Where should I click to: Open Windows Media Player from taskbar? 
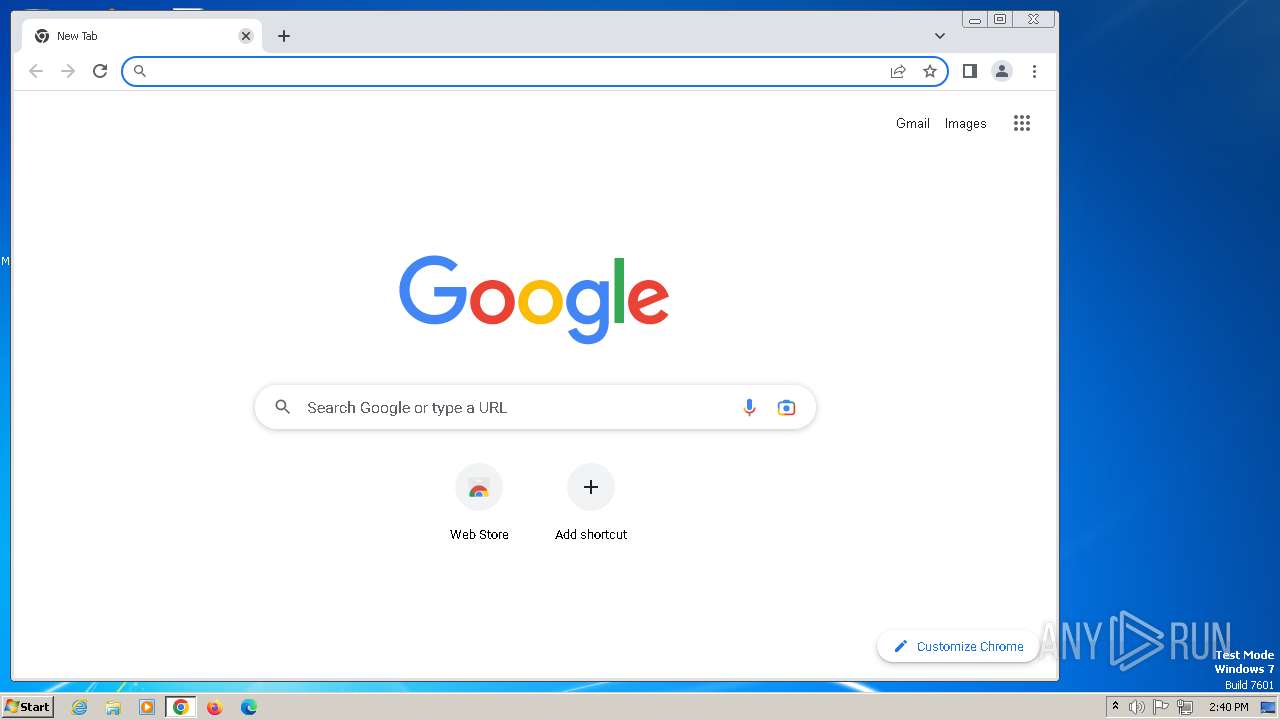(147, 707)
